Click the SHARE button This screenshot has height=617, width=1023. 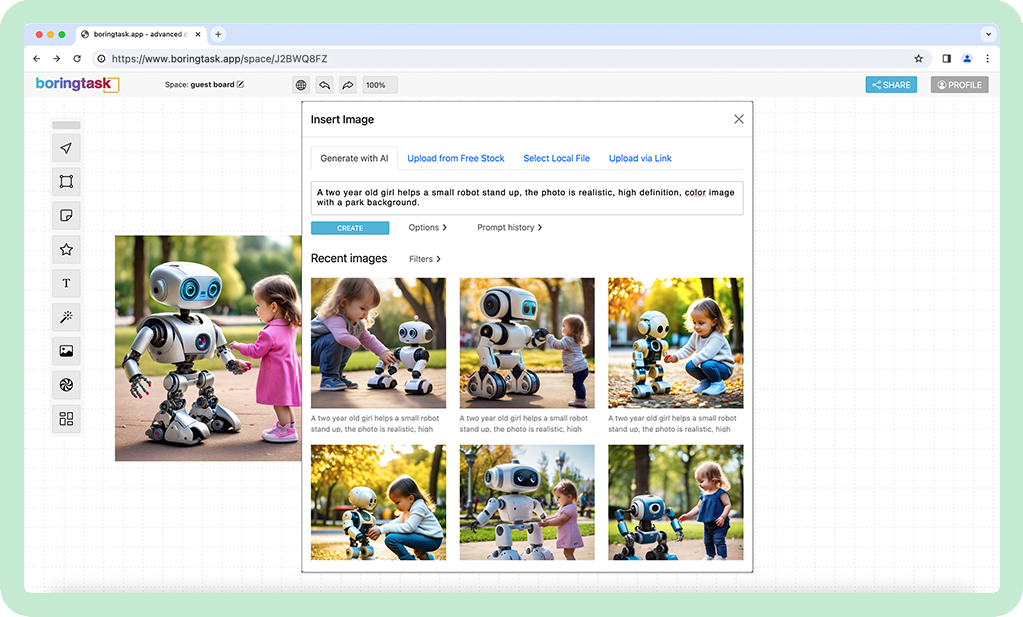point(890,85)
